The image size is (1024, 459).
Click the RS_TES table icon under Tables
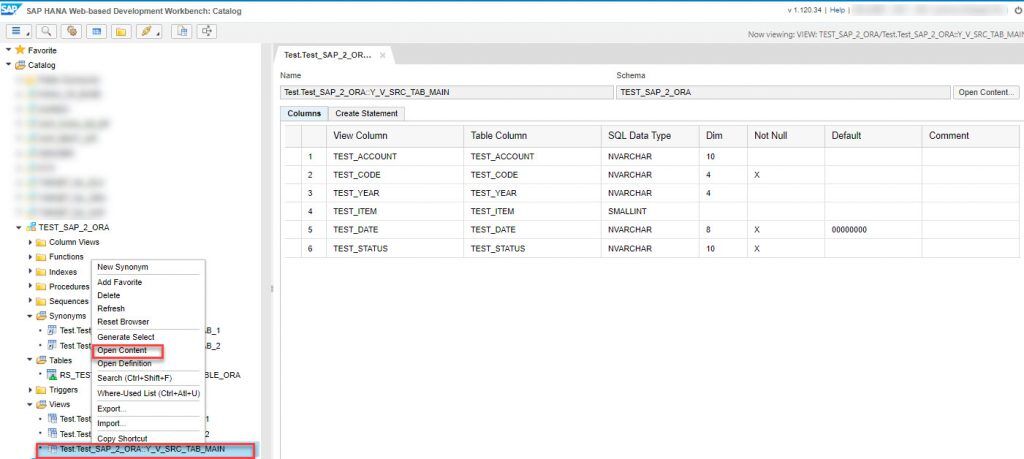tap(52, 375)
